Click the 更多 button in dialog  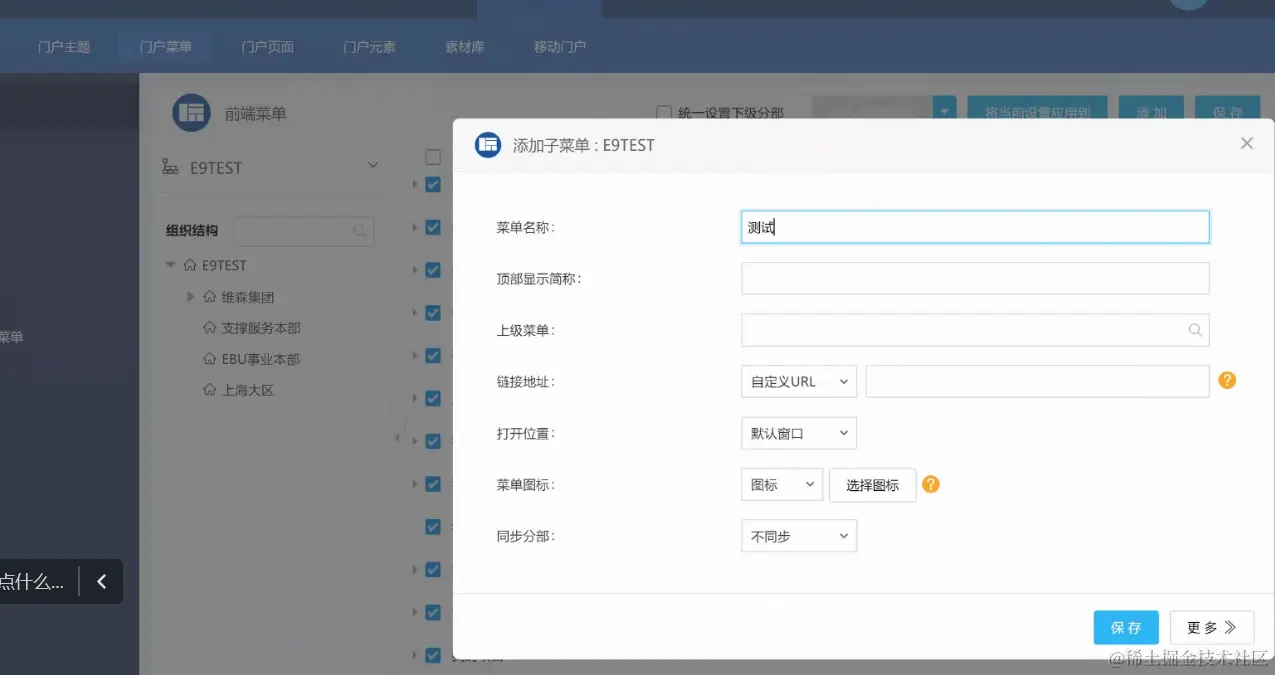tap(1212, 627)
